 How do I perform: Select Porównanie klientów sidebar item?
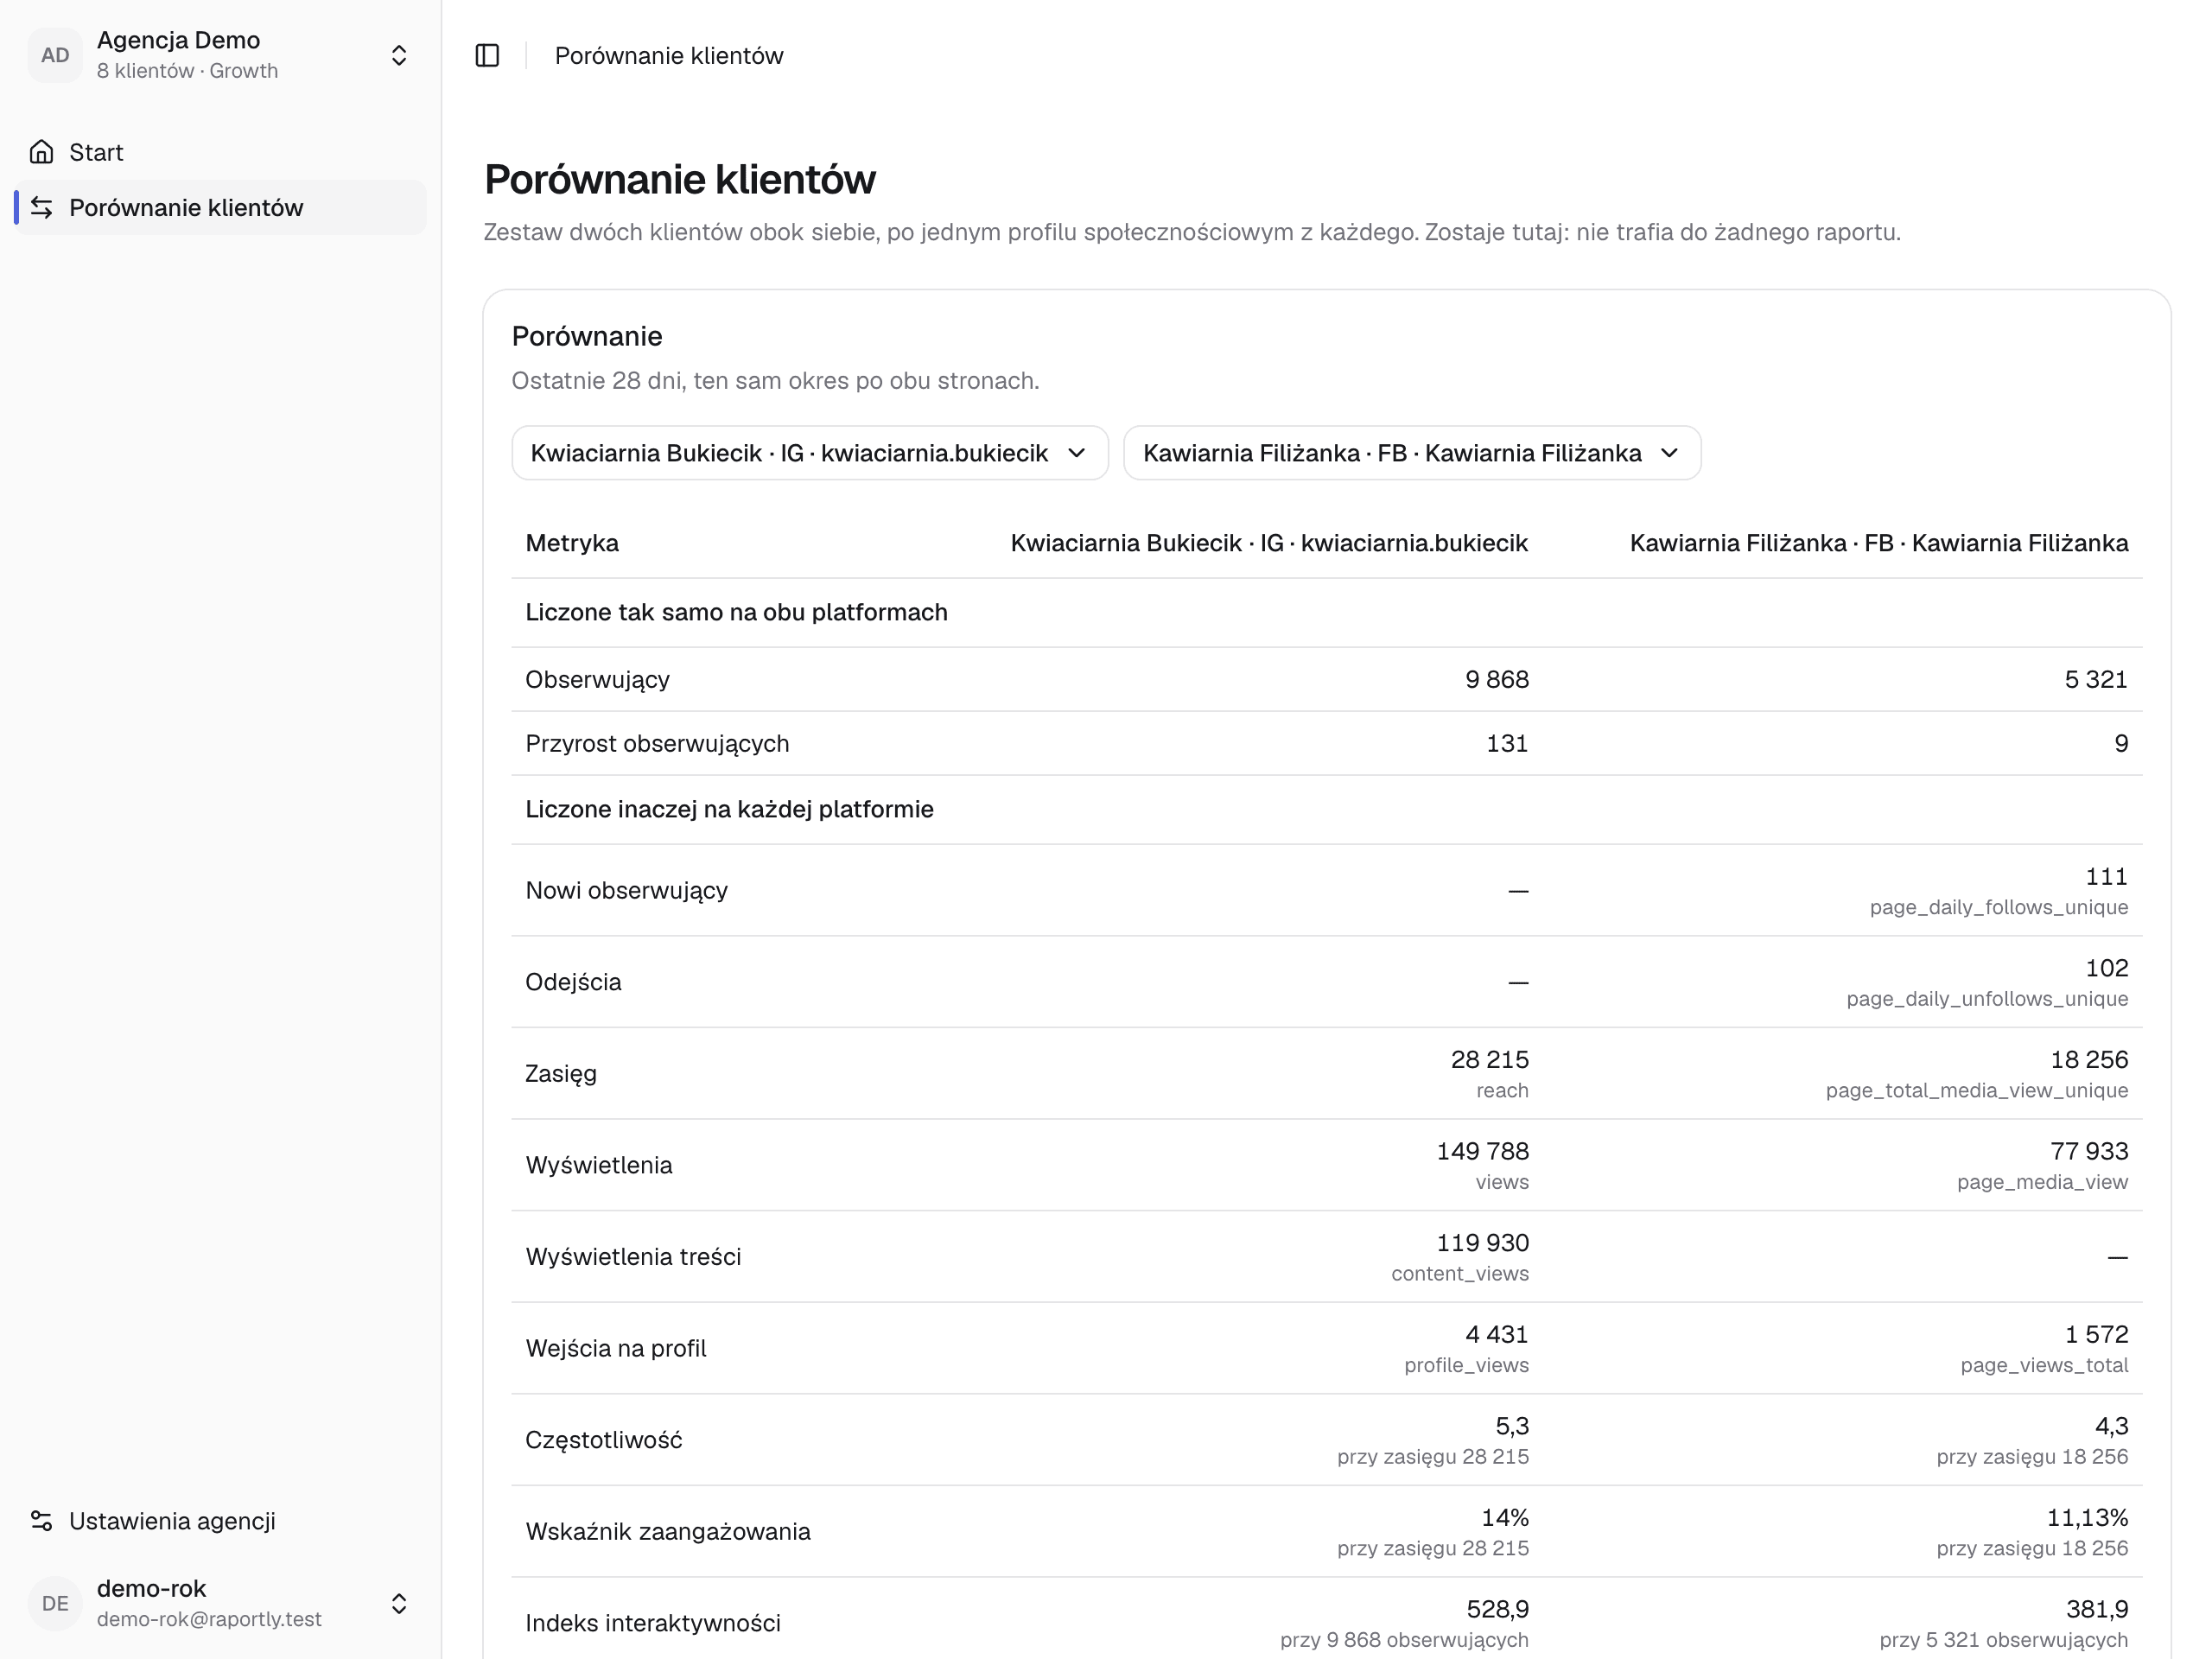(220, 207)
